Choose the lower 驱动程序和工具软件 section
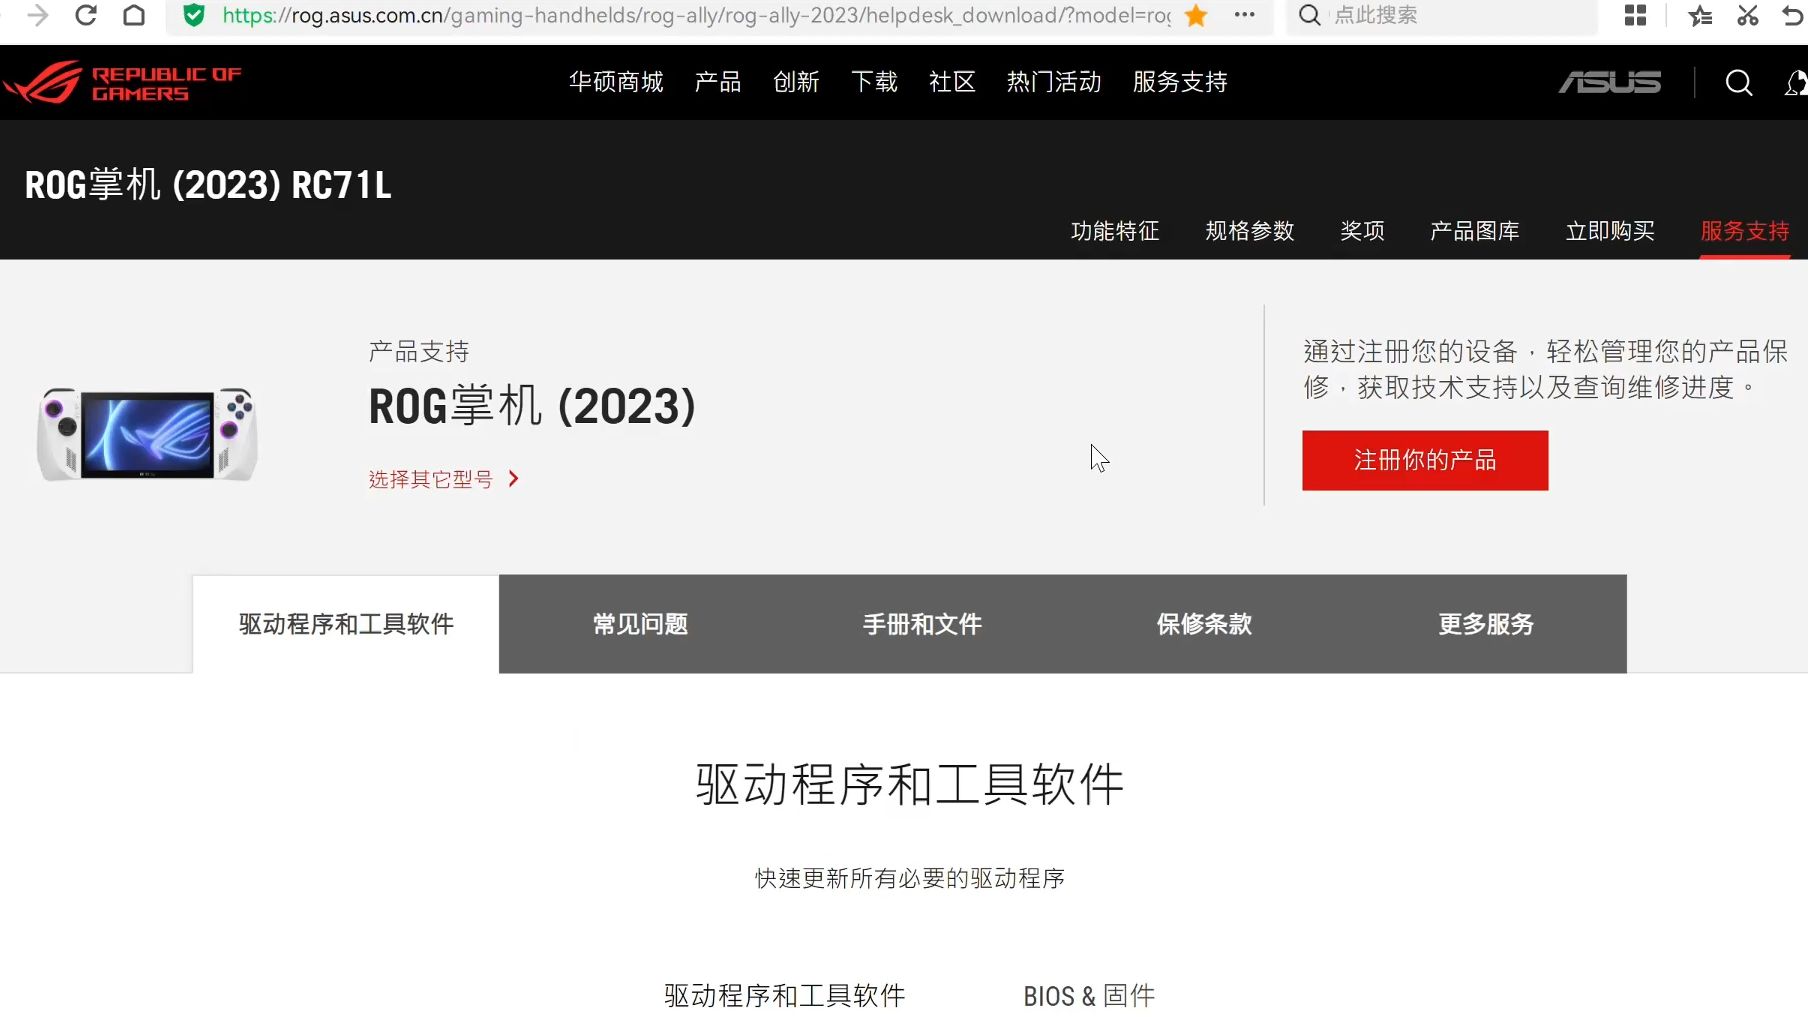 point(785,996)
